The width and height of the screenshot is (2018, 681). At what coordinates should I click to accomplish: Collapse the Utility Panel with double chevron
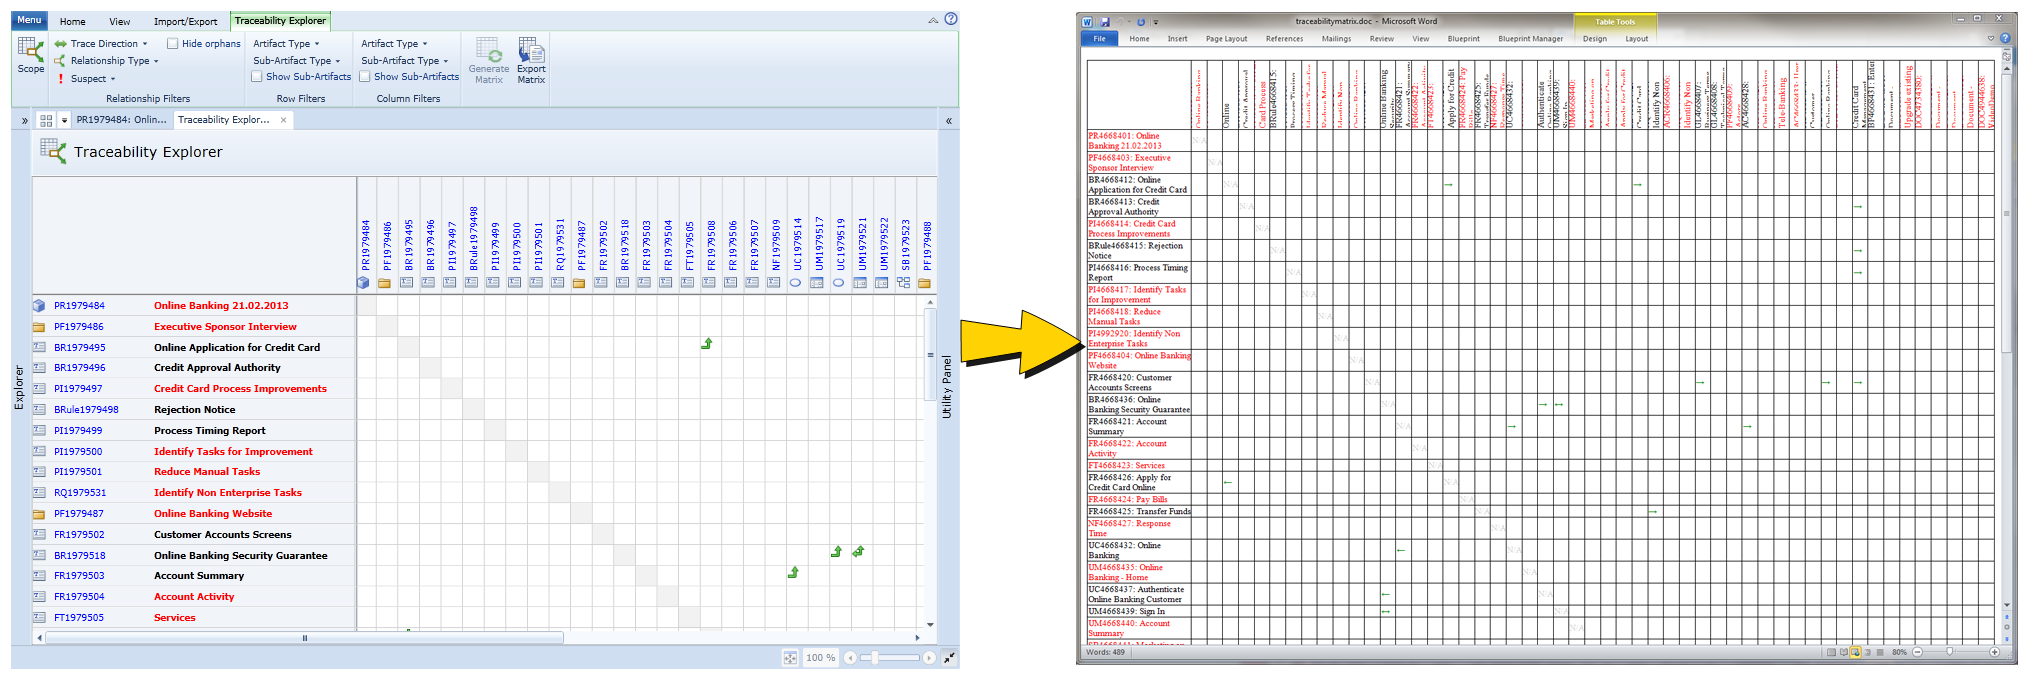948,120
